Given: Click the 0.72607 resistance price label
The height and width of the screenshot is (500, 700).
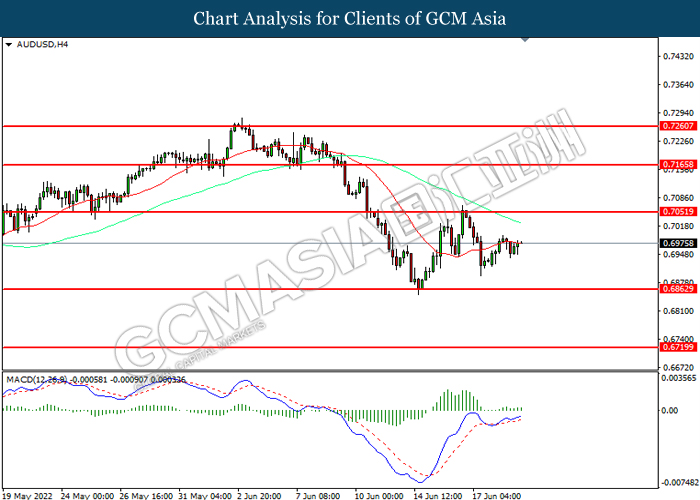Looking at the screenshot, I should click(678, 126).
